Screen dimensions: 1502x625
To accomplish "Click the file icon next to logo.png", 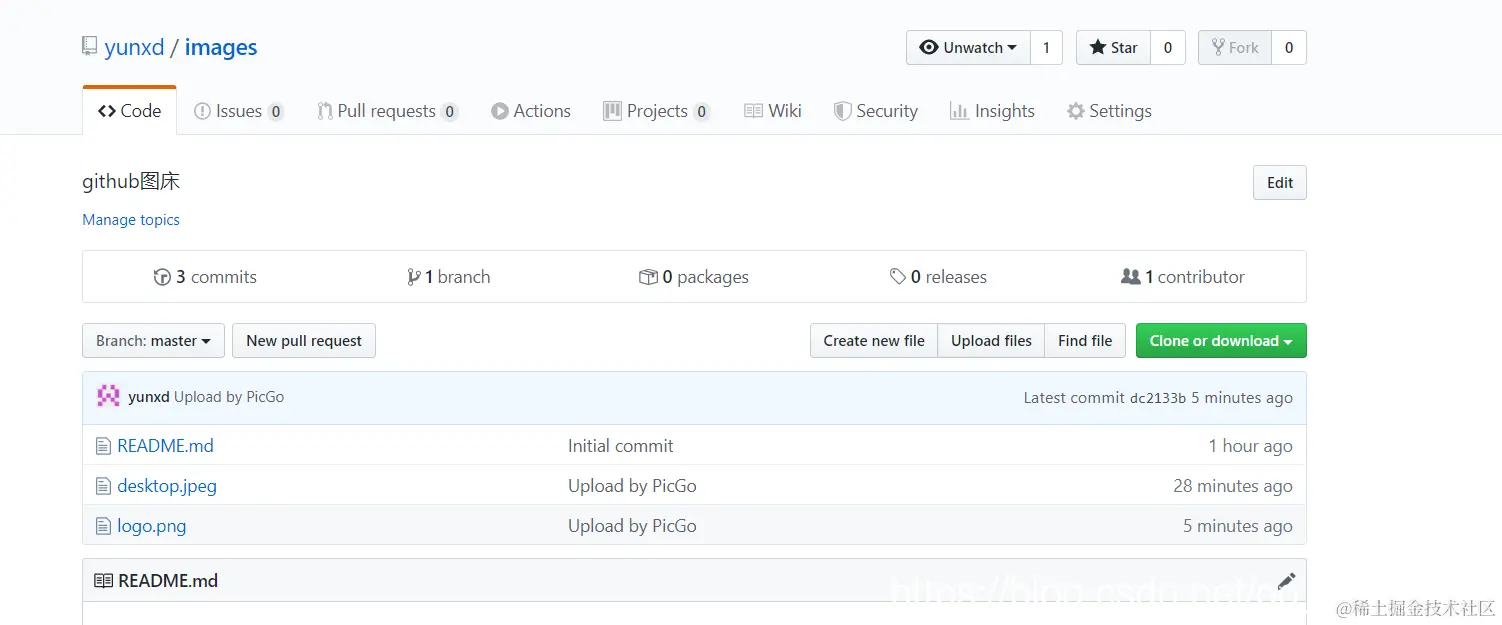I will click(103, 526).
